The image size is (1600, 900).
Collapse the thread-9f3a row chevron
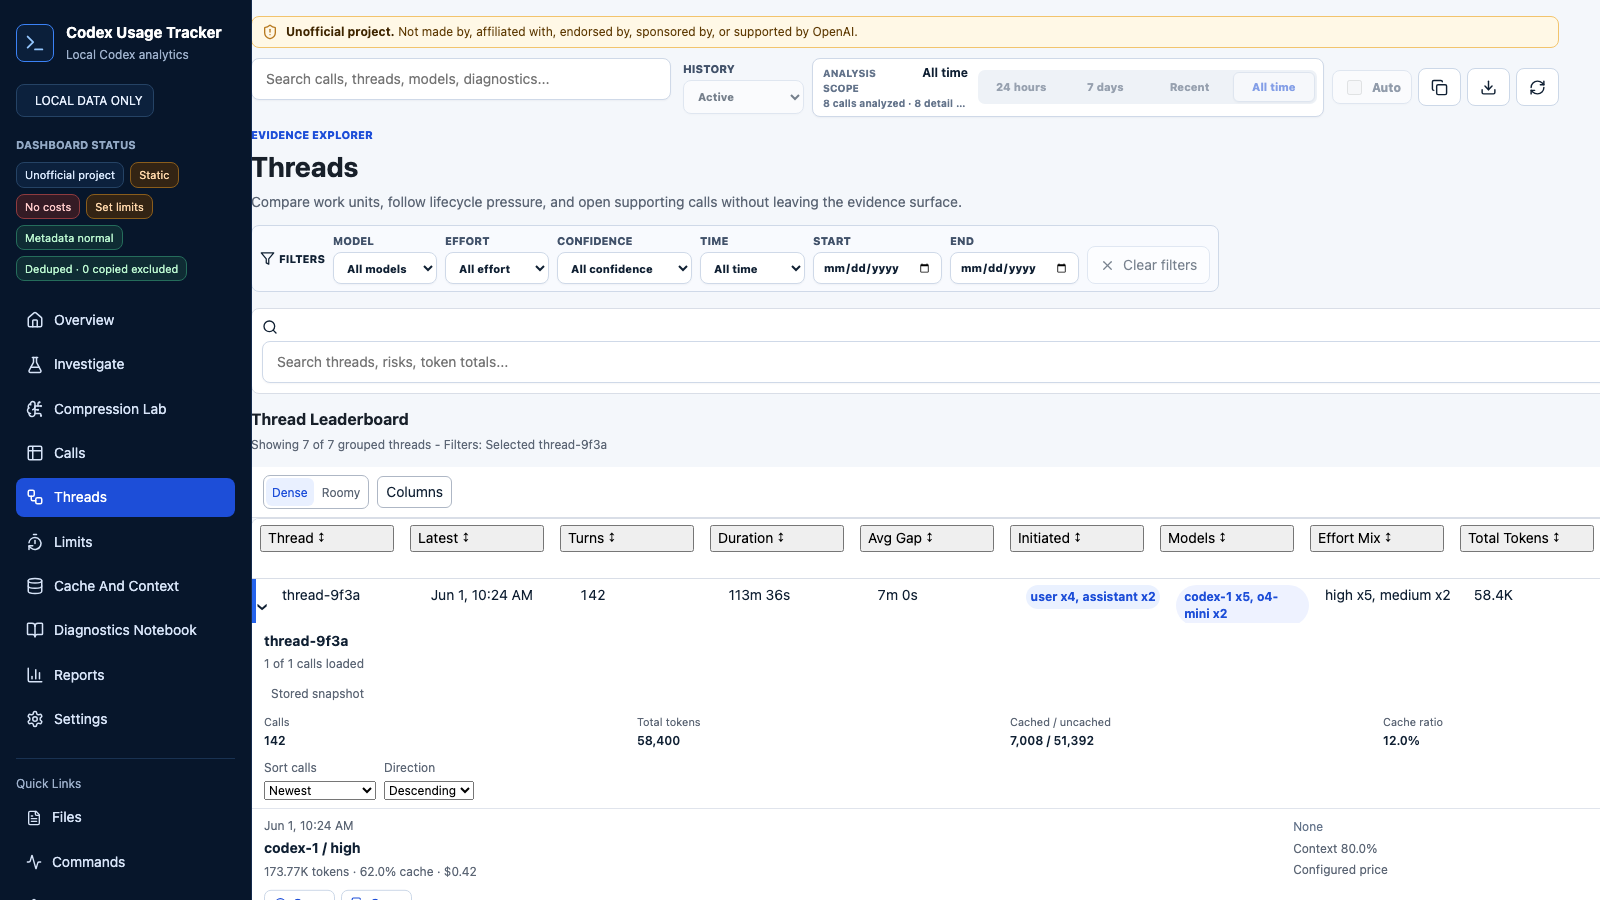click(262, 607)
